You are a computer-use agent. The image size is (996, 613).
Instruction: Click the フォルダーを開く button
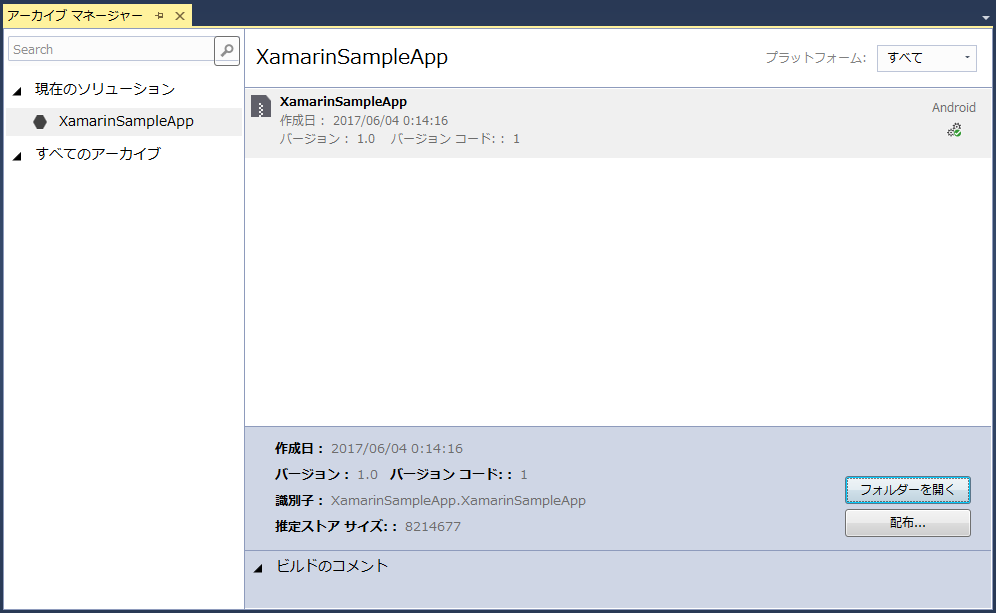pyautogui.click(x=908, y=490)
